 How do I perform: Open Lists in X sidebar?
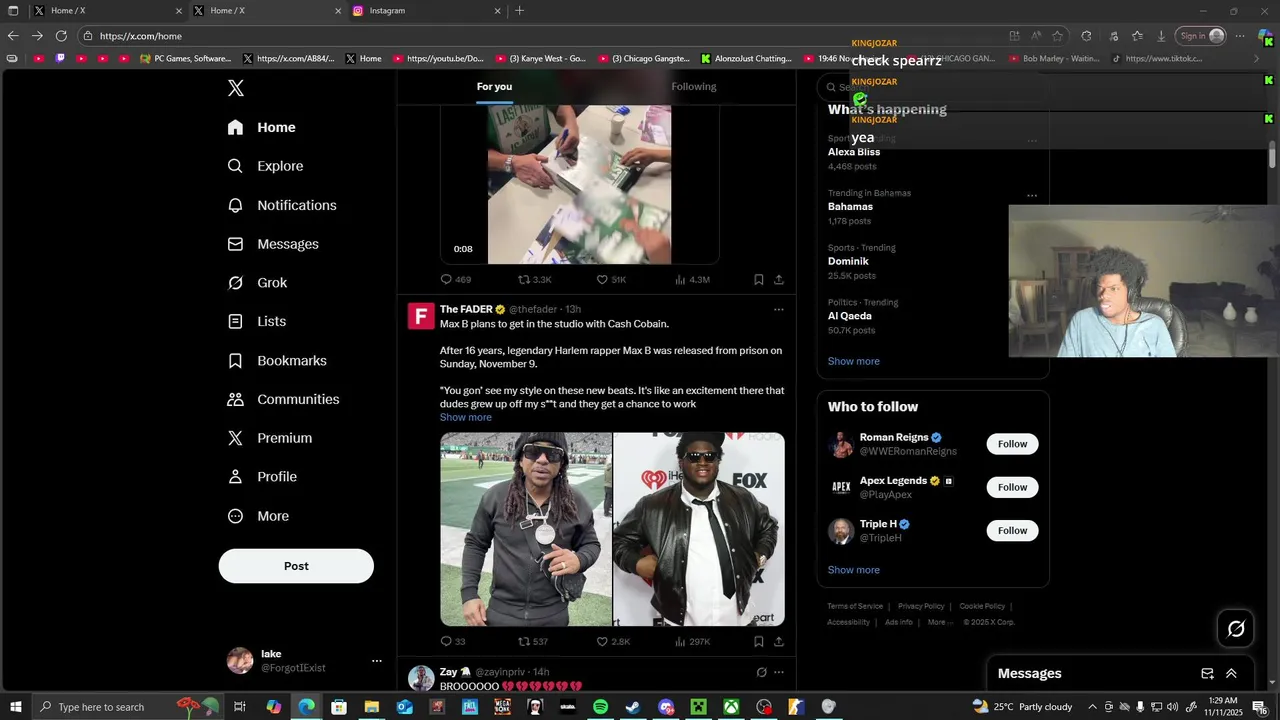[x=257, y=321]
